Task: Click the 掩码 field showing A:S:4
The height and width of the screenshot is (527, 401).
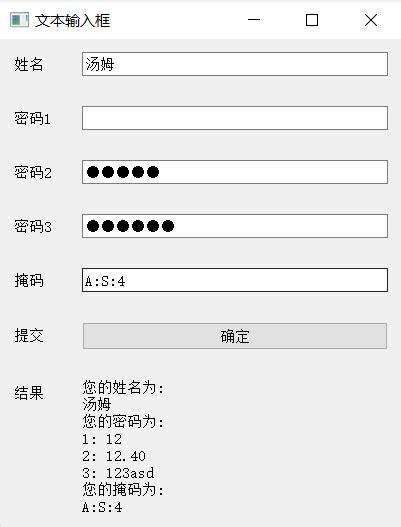Action: pos(235,280)
